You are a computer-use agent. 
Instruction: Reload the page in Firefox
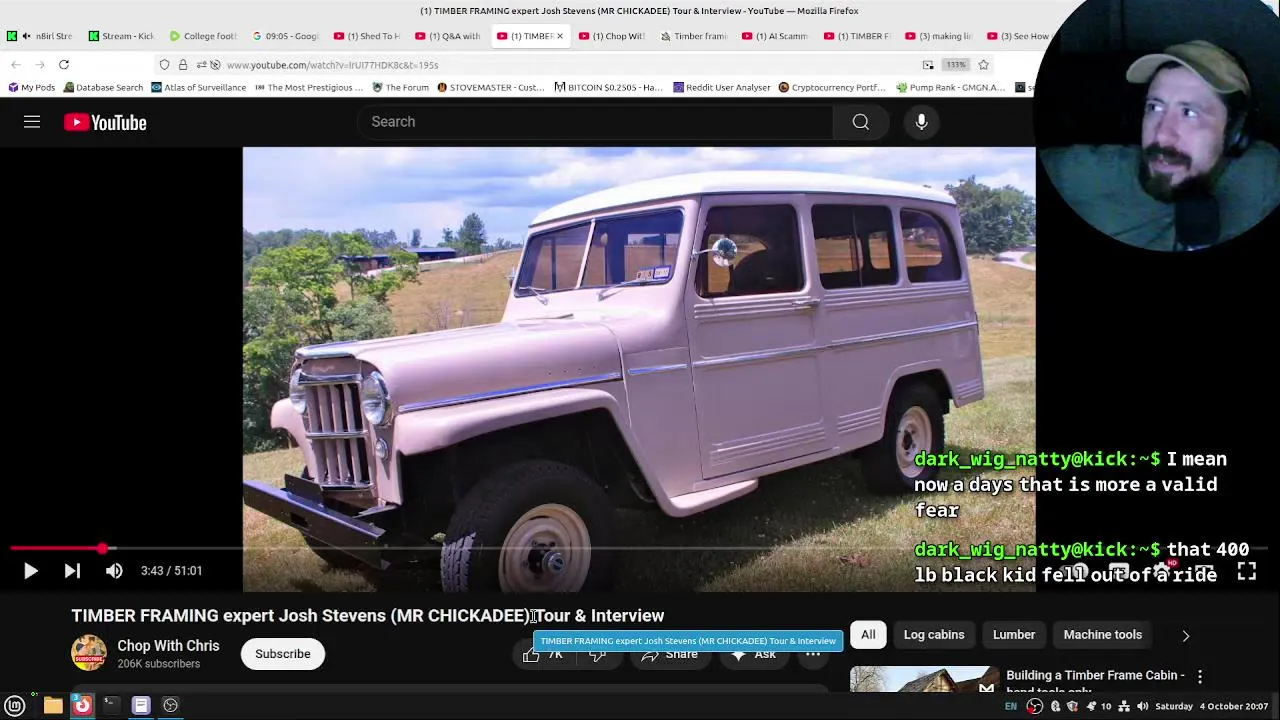click(x=64, y=65)
